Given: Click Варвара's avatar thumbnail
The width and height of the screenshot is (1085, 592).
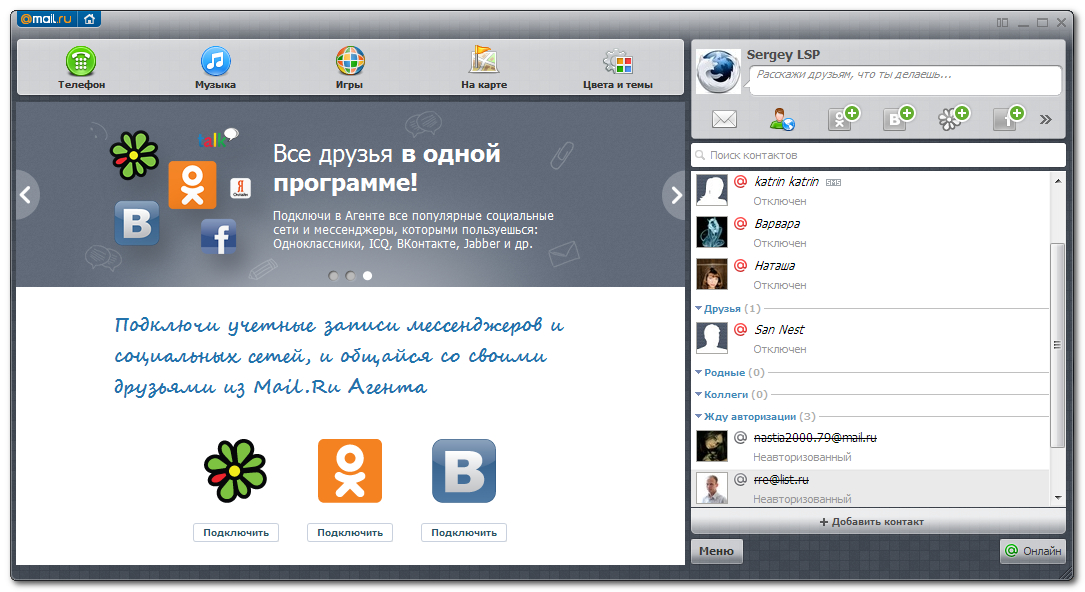Looking at the screenshot, I should point(711,232).
